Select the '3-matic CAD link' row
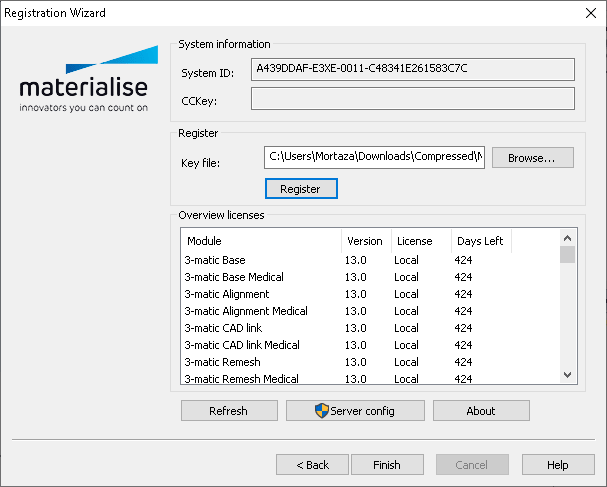The width and height of the screenshot is (607, 487). coord(370,328)
